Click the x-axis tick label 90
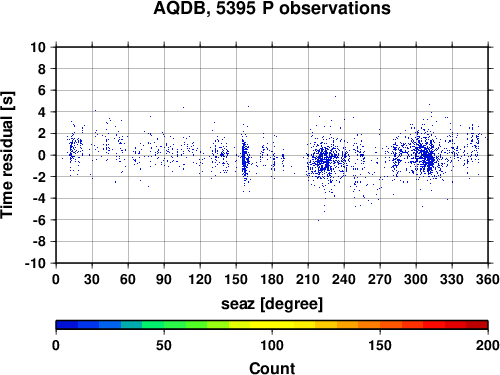The height and width of the screenshot is (375, 500). (x=164, y=279)
